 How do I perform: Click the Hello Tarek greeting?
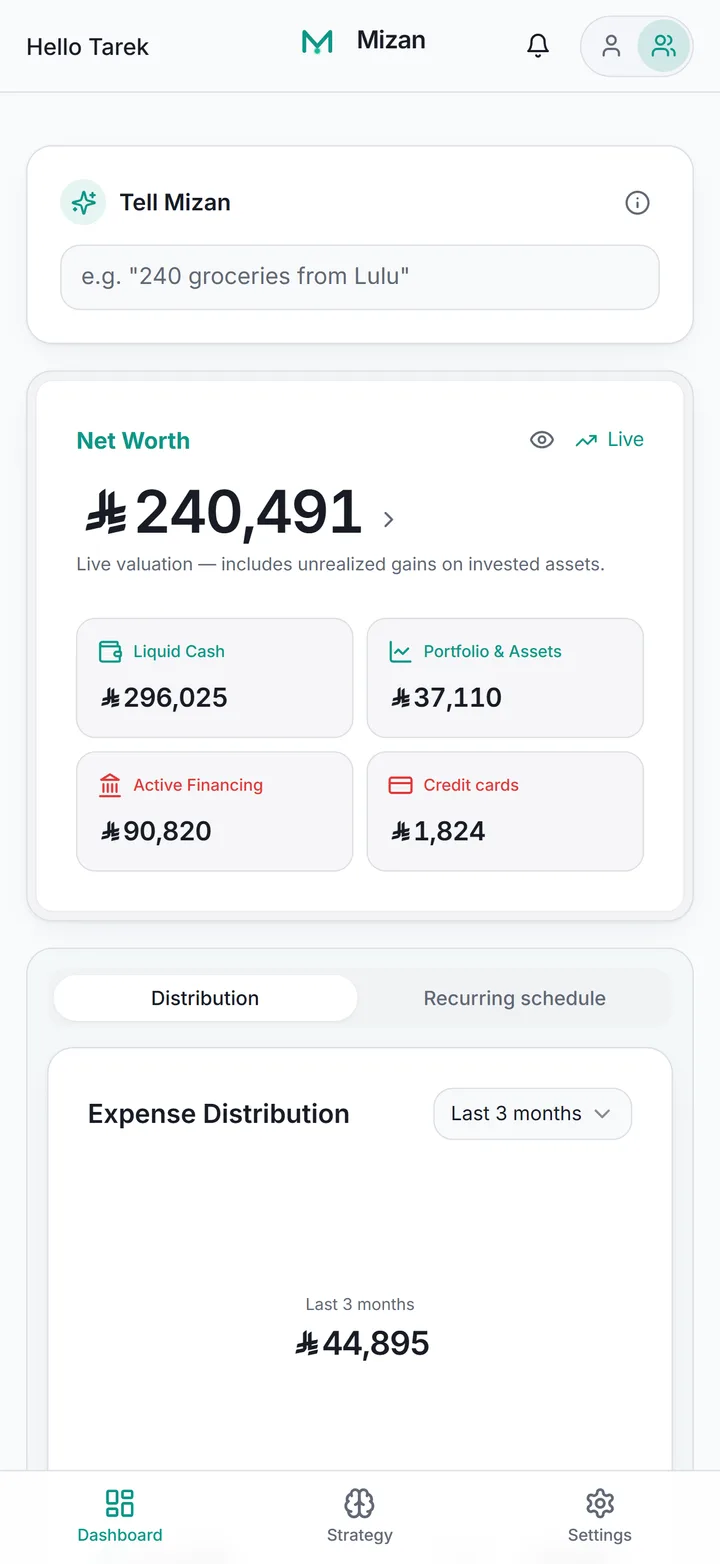point(87,47)
